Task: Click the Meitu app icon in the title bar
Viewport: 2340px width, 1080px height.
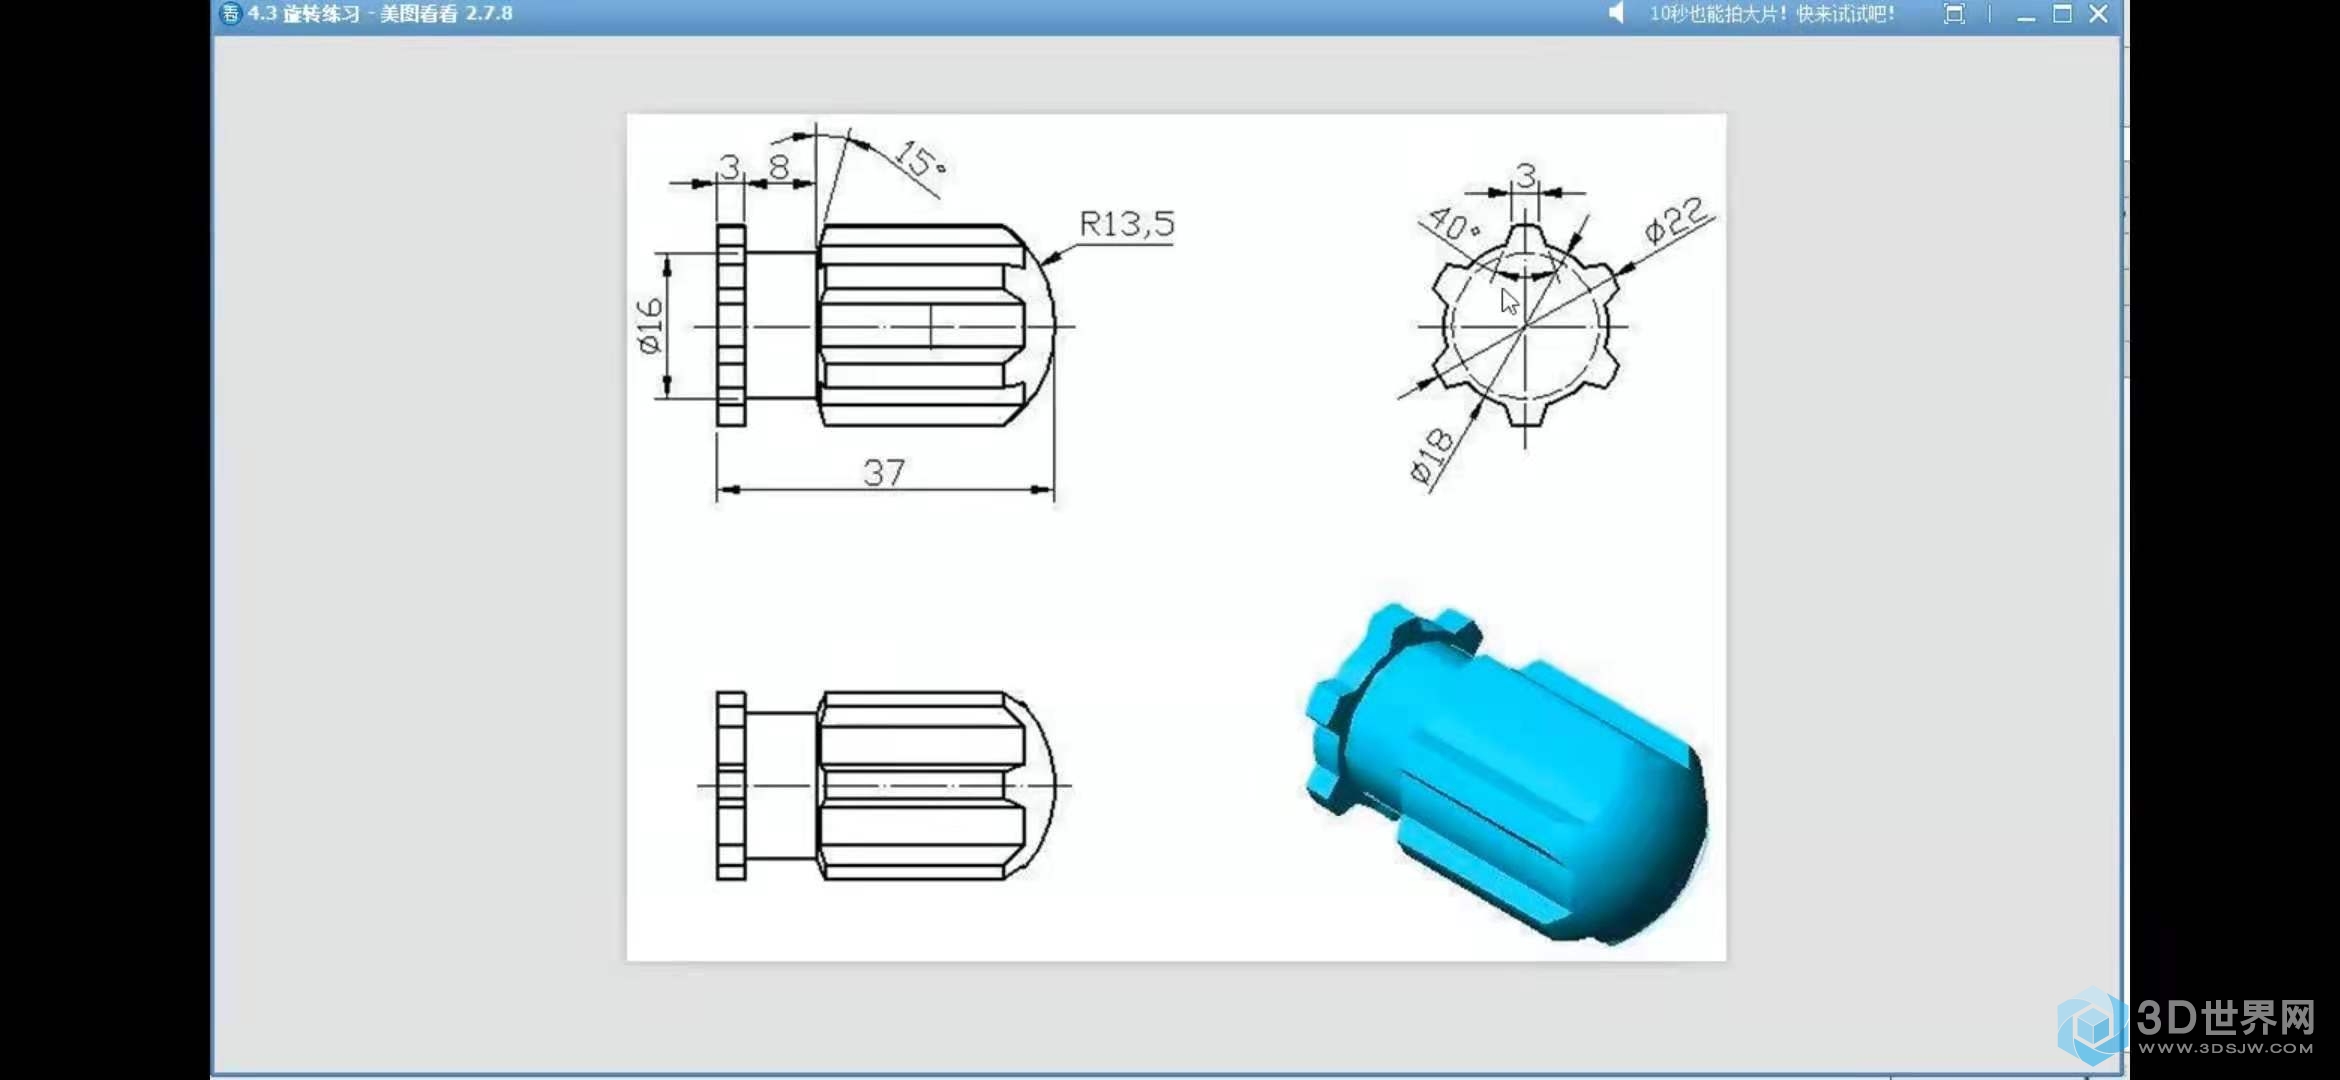Action: [230, 14]
